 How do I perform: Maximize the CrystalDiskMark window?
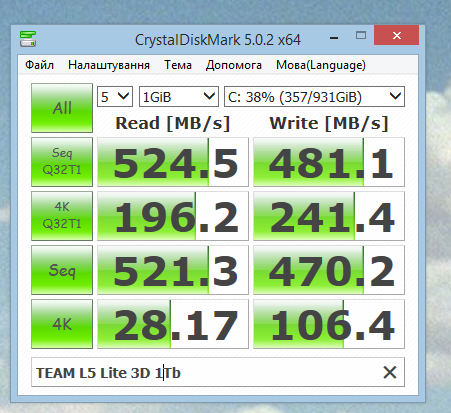361,35
